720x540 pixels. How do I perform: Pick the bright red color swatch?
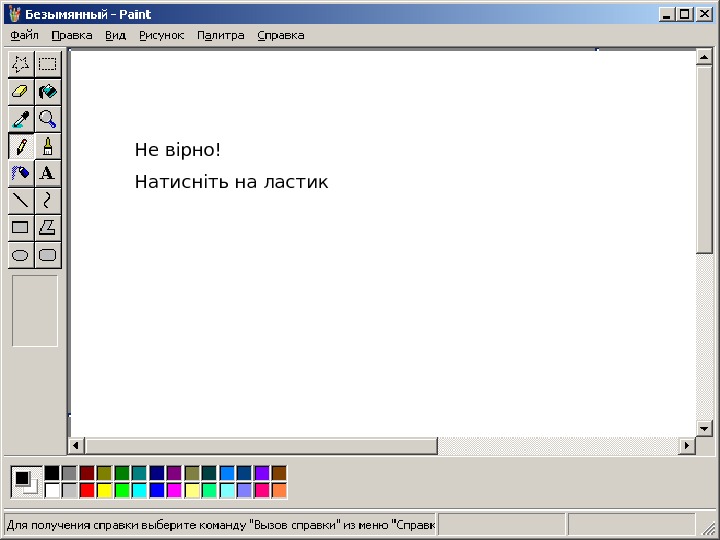click(87, 490)
